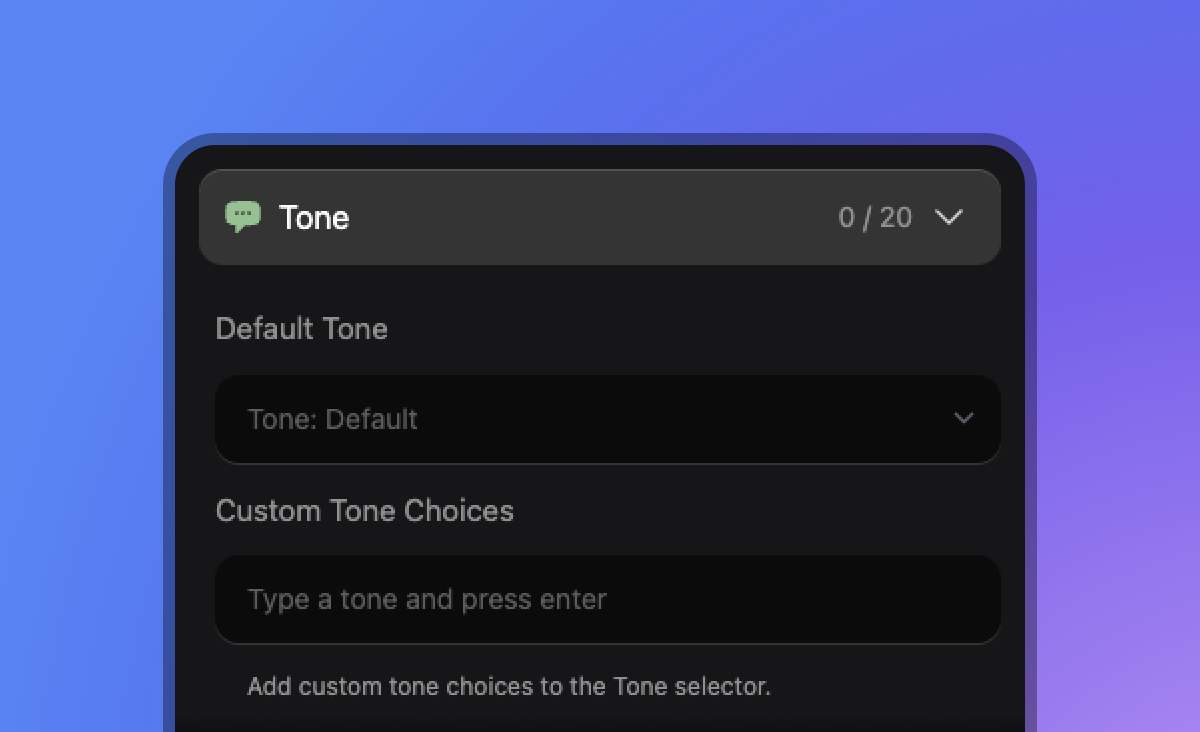Focus the "Type a tone and press enter" field
The image size is (1200, 732).
pyautogui.click(x=607, y=599)
